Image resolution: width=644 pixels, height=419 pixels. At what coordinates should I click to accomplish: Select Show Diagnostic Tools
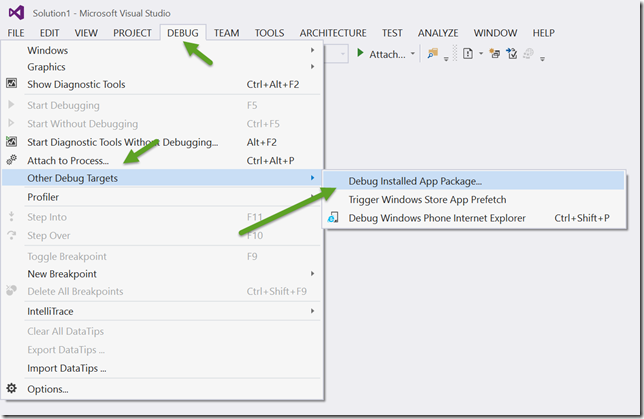coord(162,84)
